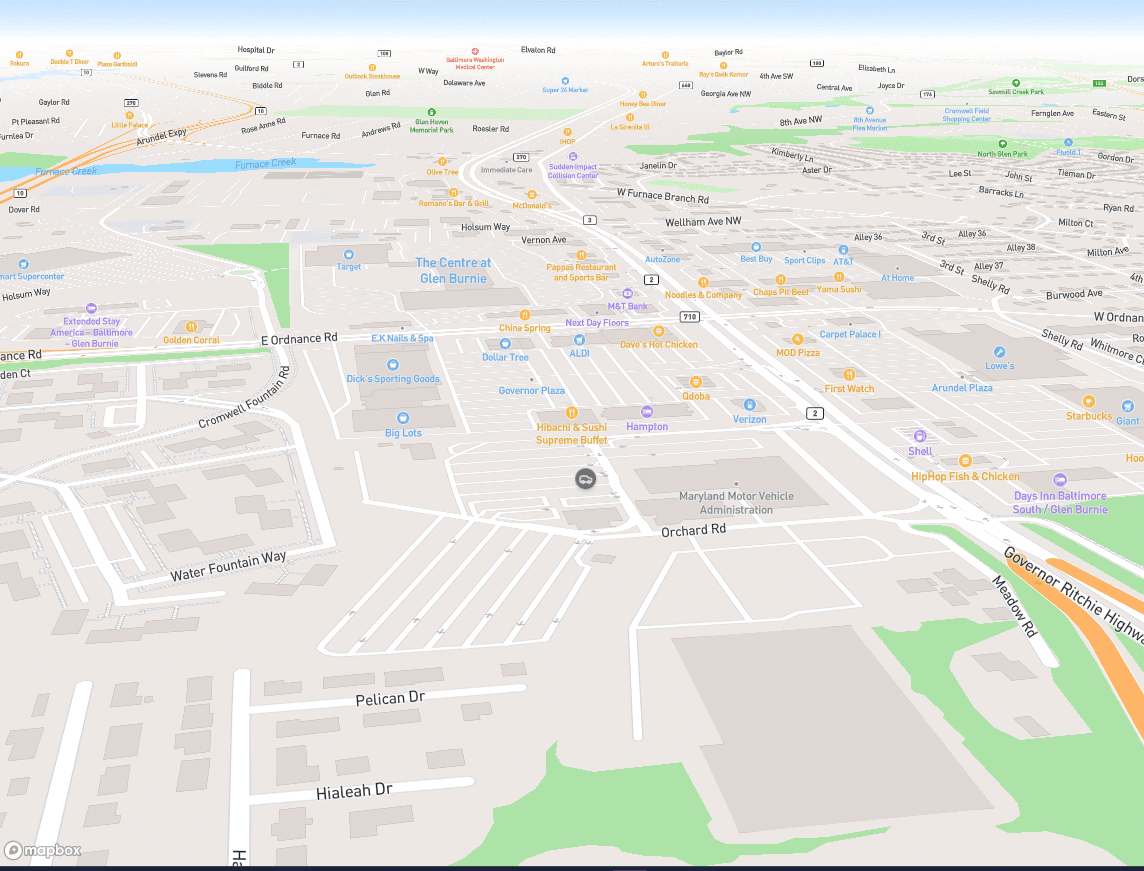Click the Golden Corral restaurant icon

191,327
